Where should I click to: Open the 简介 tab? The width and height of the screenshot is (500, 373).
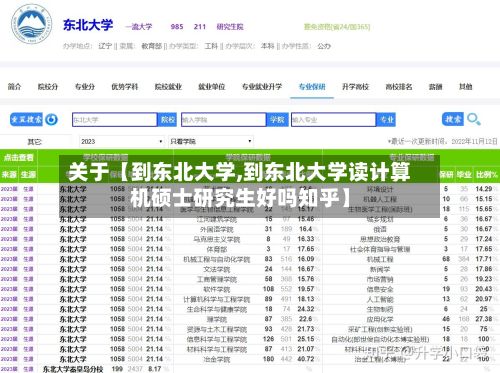14,87
